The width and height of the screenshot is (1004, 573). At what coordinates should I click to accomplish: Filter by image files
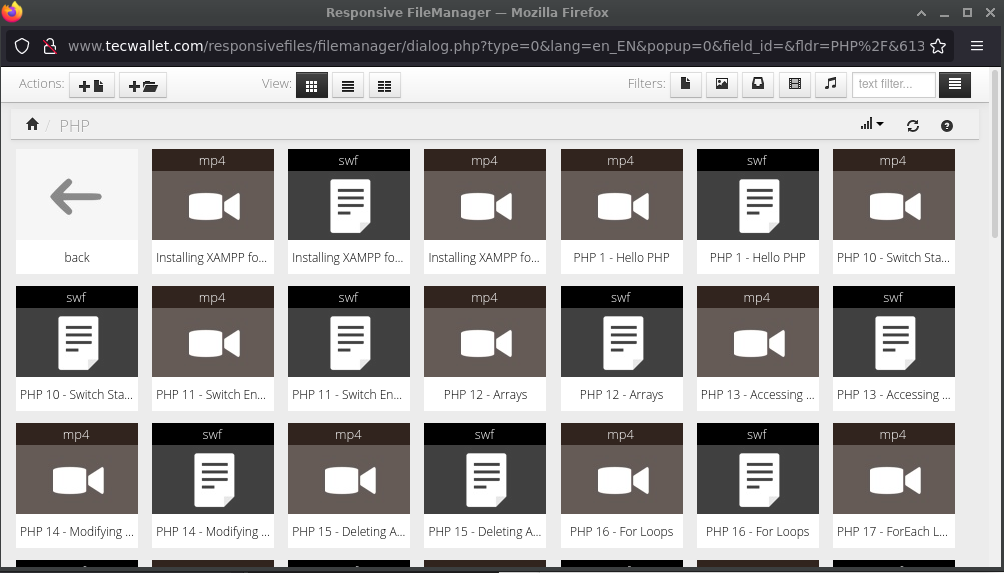721,85
